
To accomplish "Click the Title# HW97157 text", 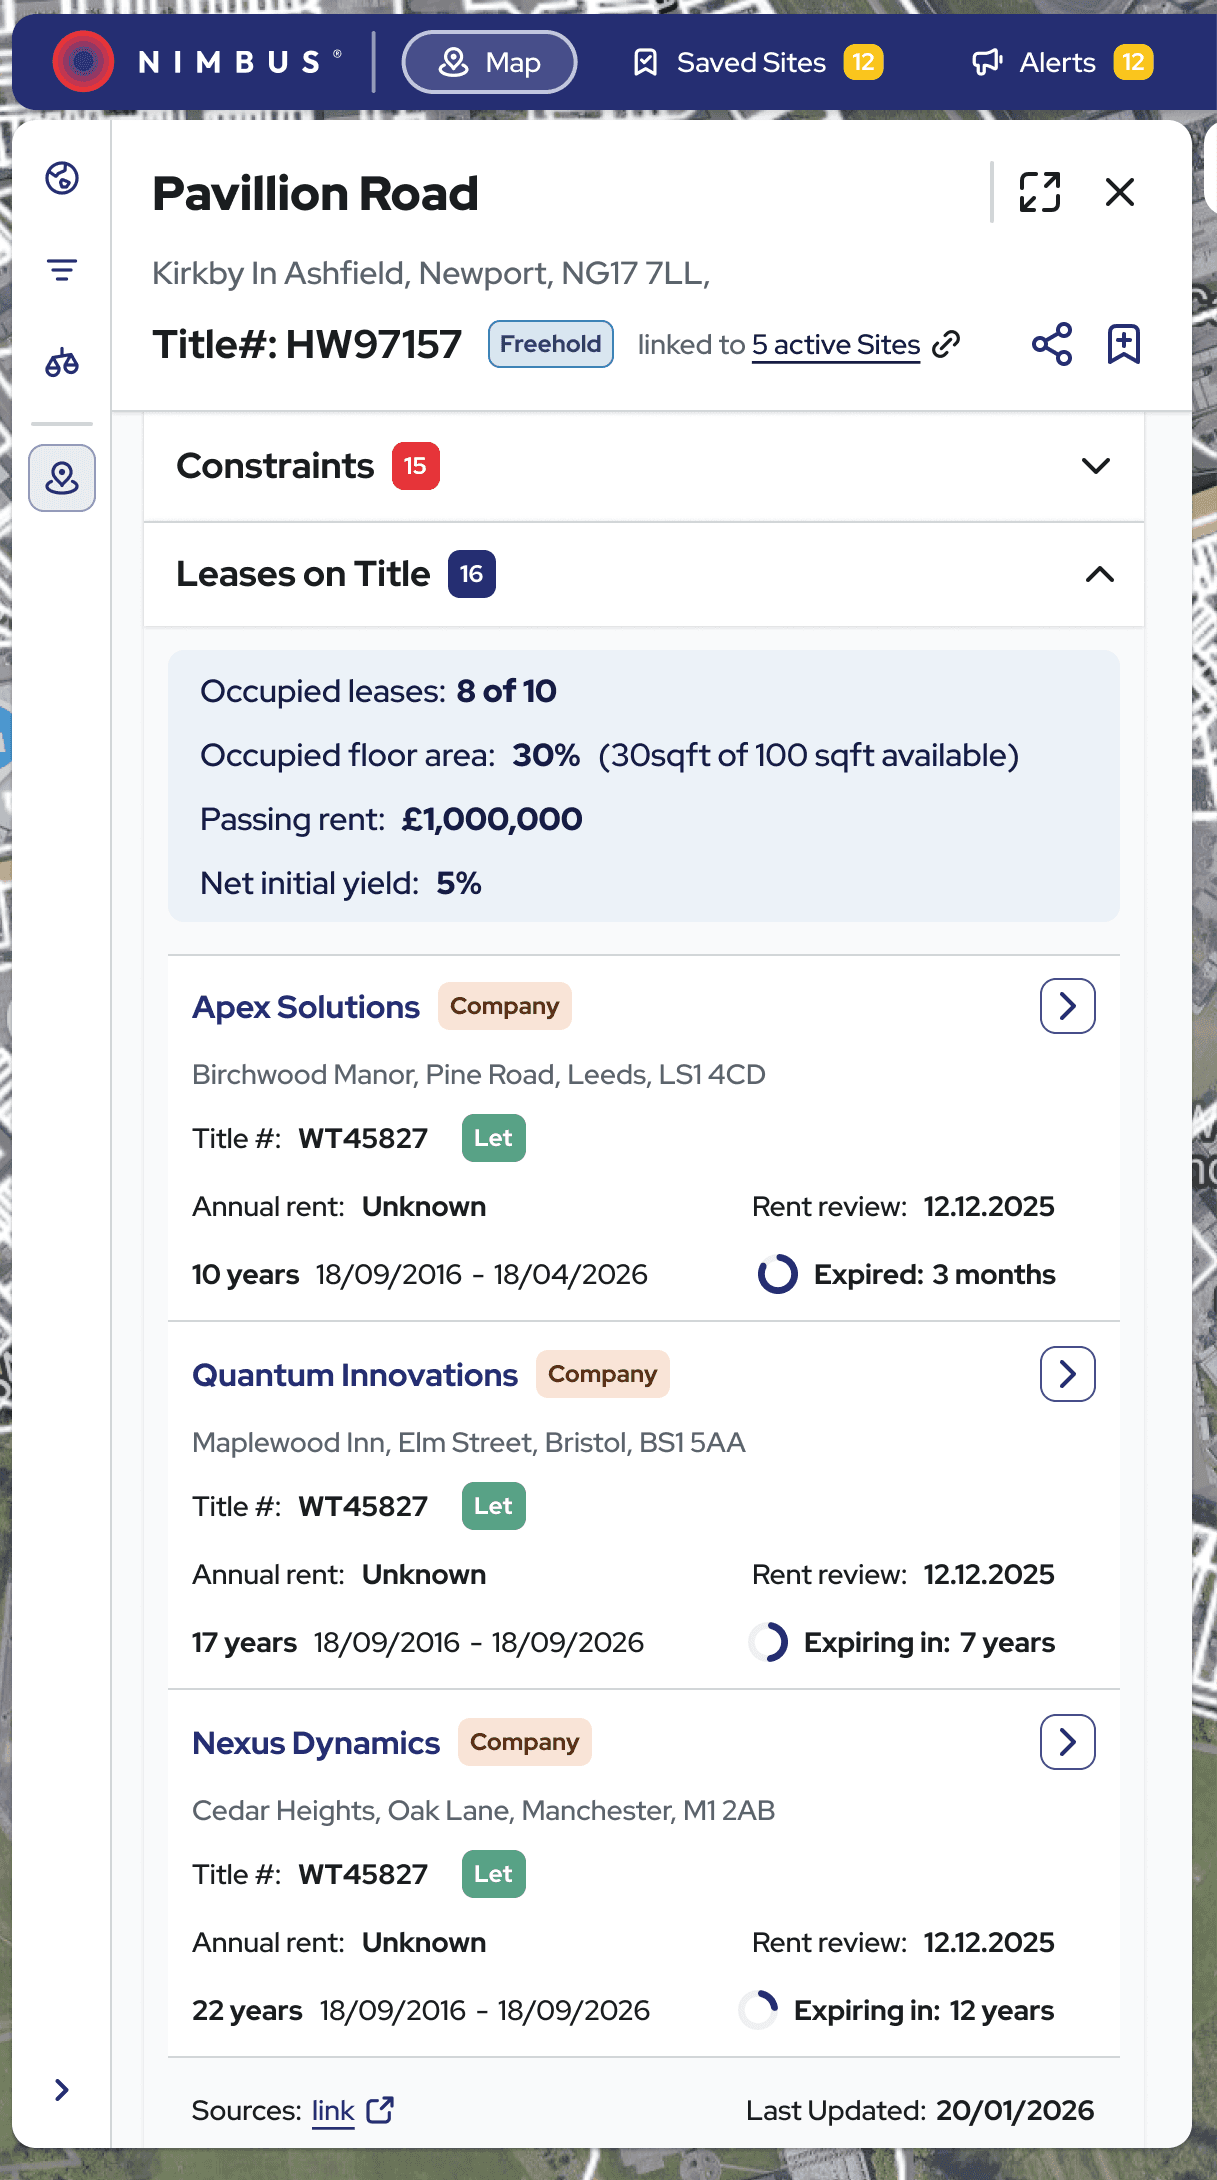I will tap(307, 344).
